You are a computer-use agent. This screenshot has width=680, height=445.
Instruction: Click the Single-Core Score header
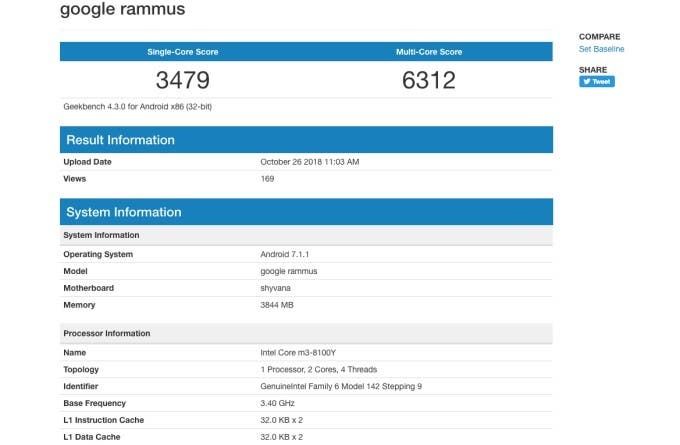tap(183, 52)
